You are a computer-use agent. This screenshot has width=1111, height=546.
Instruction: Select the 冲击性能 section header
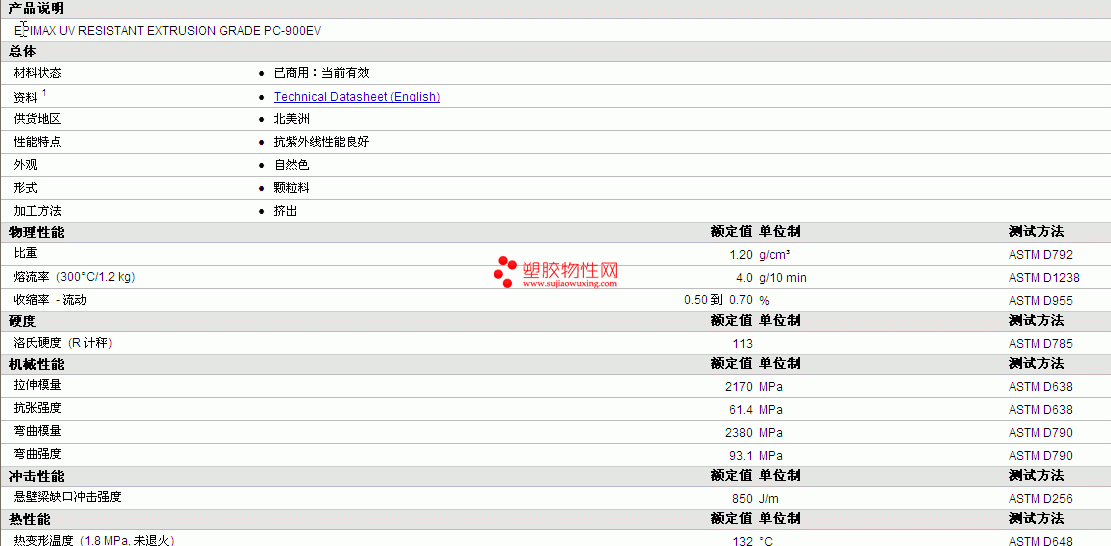(x=36, y=477)
